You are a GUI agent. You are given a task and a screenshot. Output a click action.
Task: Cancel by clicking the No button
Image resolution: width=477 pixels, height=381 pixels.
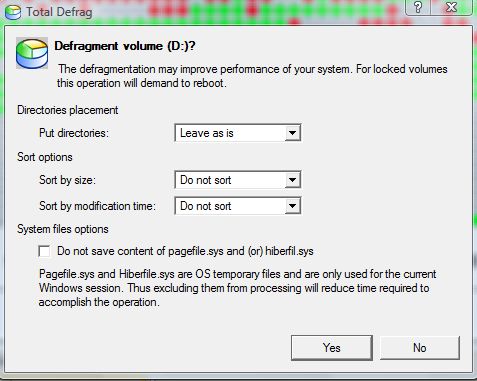pos(420,348)
